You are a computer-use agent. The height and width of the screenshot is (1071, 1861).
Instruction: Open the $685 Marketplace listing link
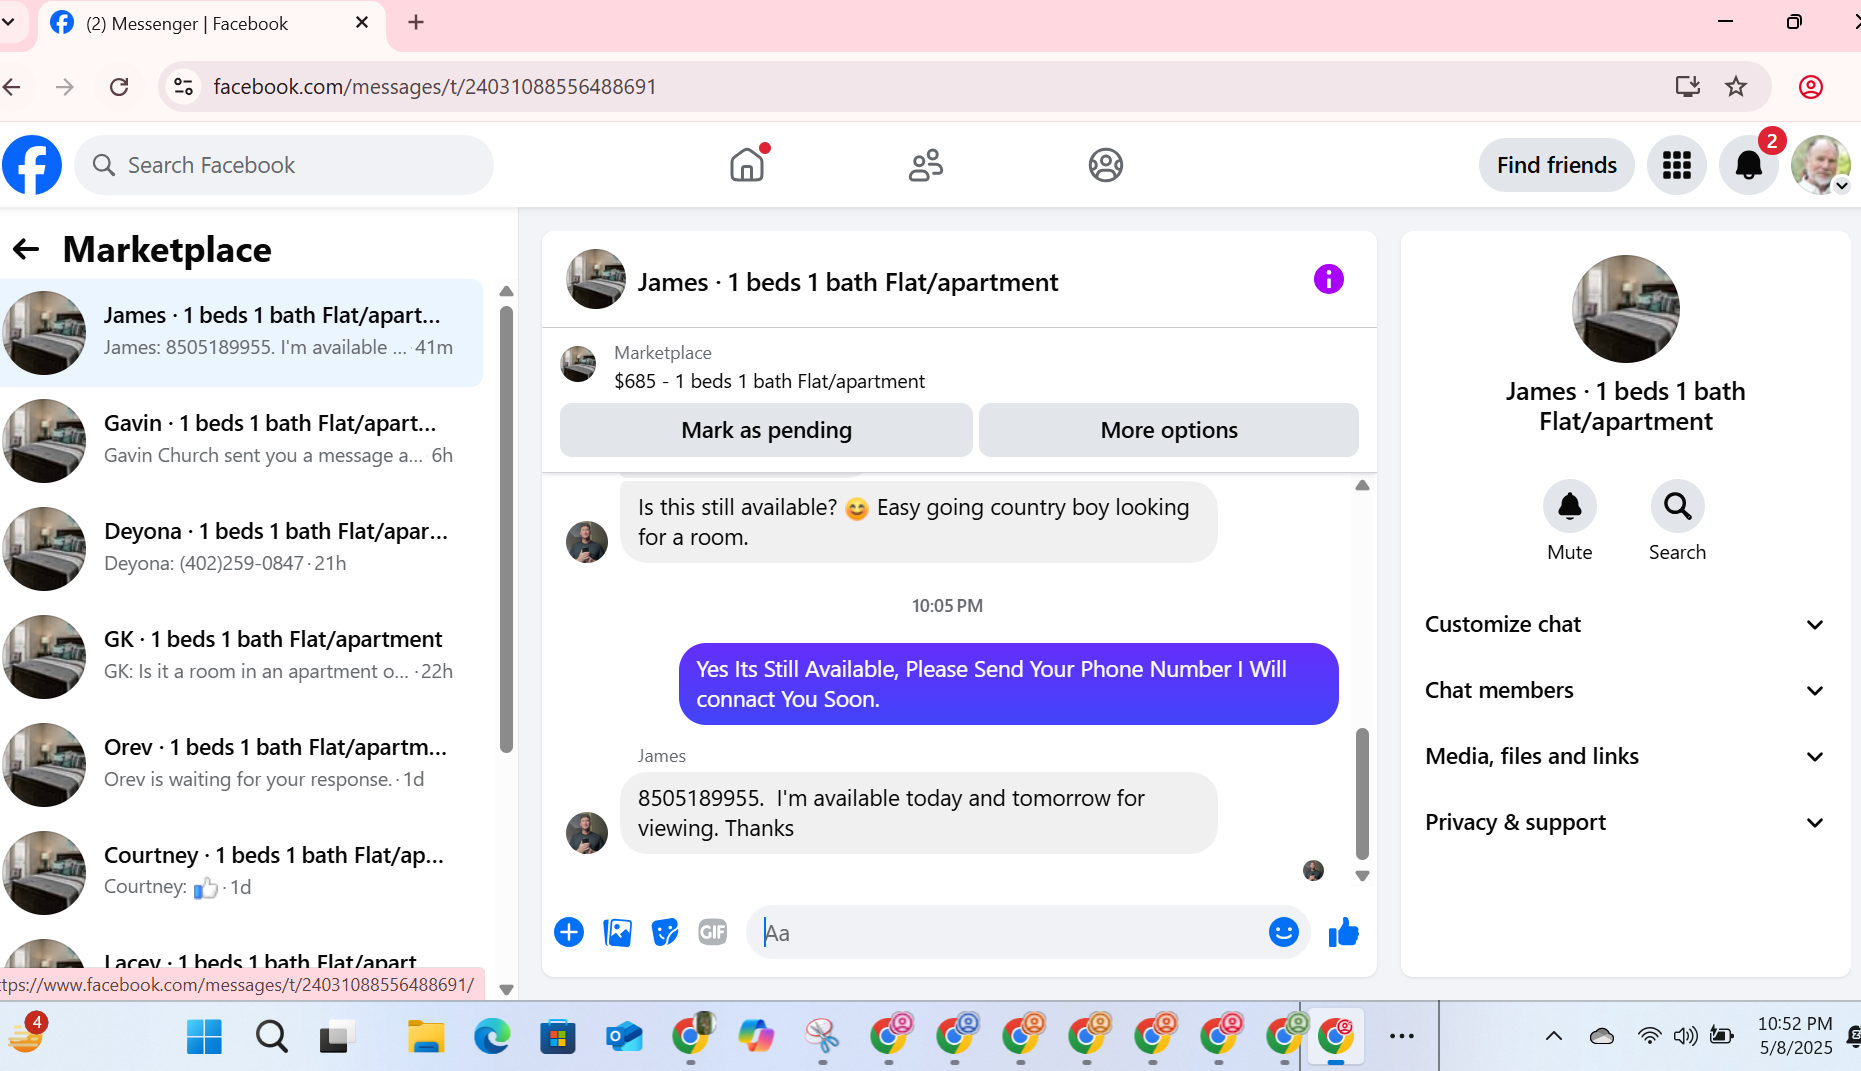click(769, 381)
